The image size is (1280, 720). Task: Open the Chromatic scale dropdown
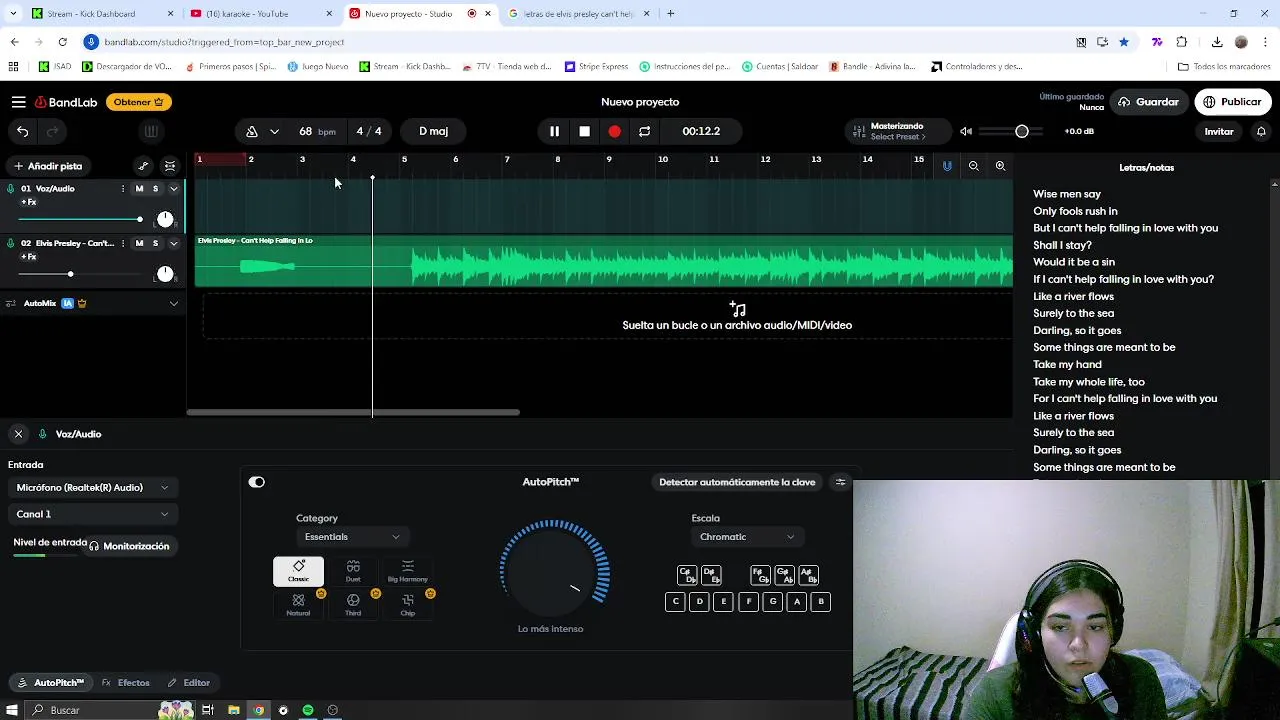pyautogui.click(x=747, y=537)
